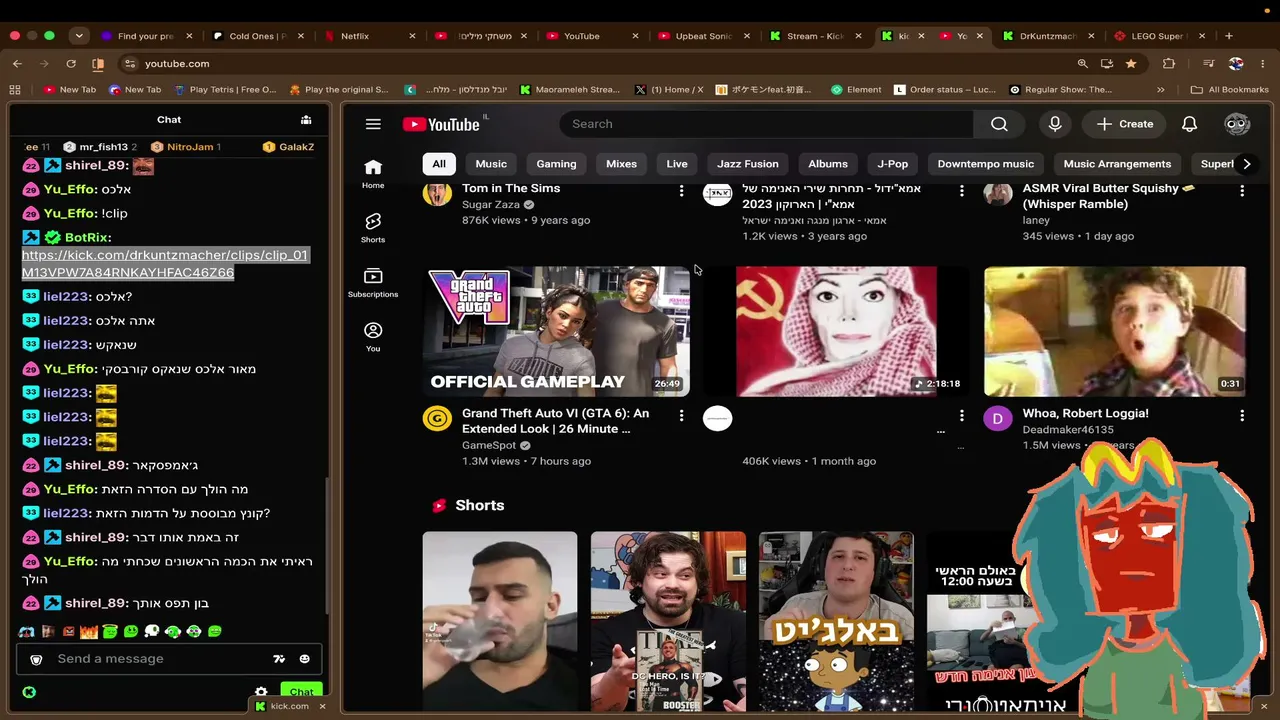The image size is (1280, 720).
Task: Go to YouTube home via the logo
Action: (441, 124)
